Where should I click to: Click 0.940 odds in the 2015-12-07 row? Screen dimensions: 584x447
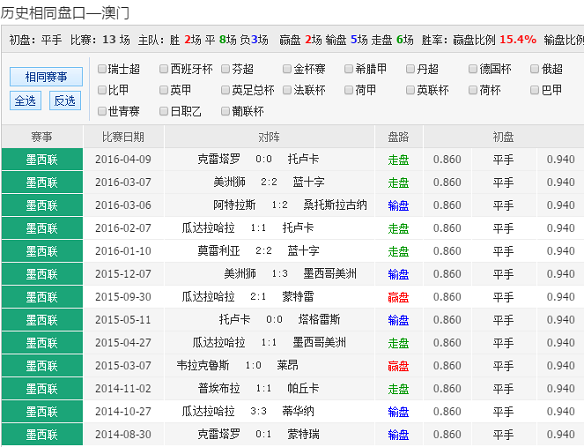(x=561, y=274)
